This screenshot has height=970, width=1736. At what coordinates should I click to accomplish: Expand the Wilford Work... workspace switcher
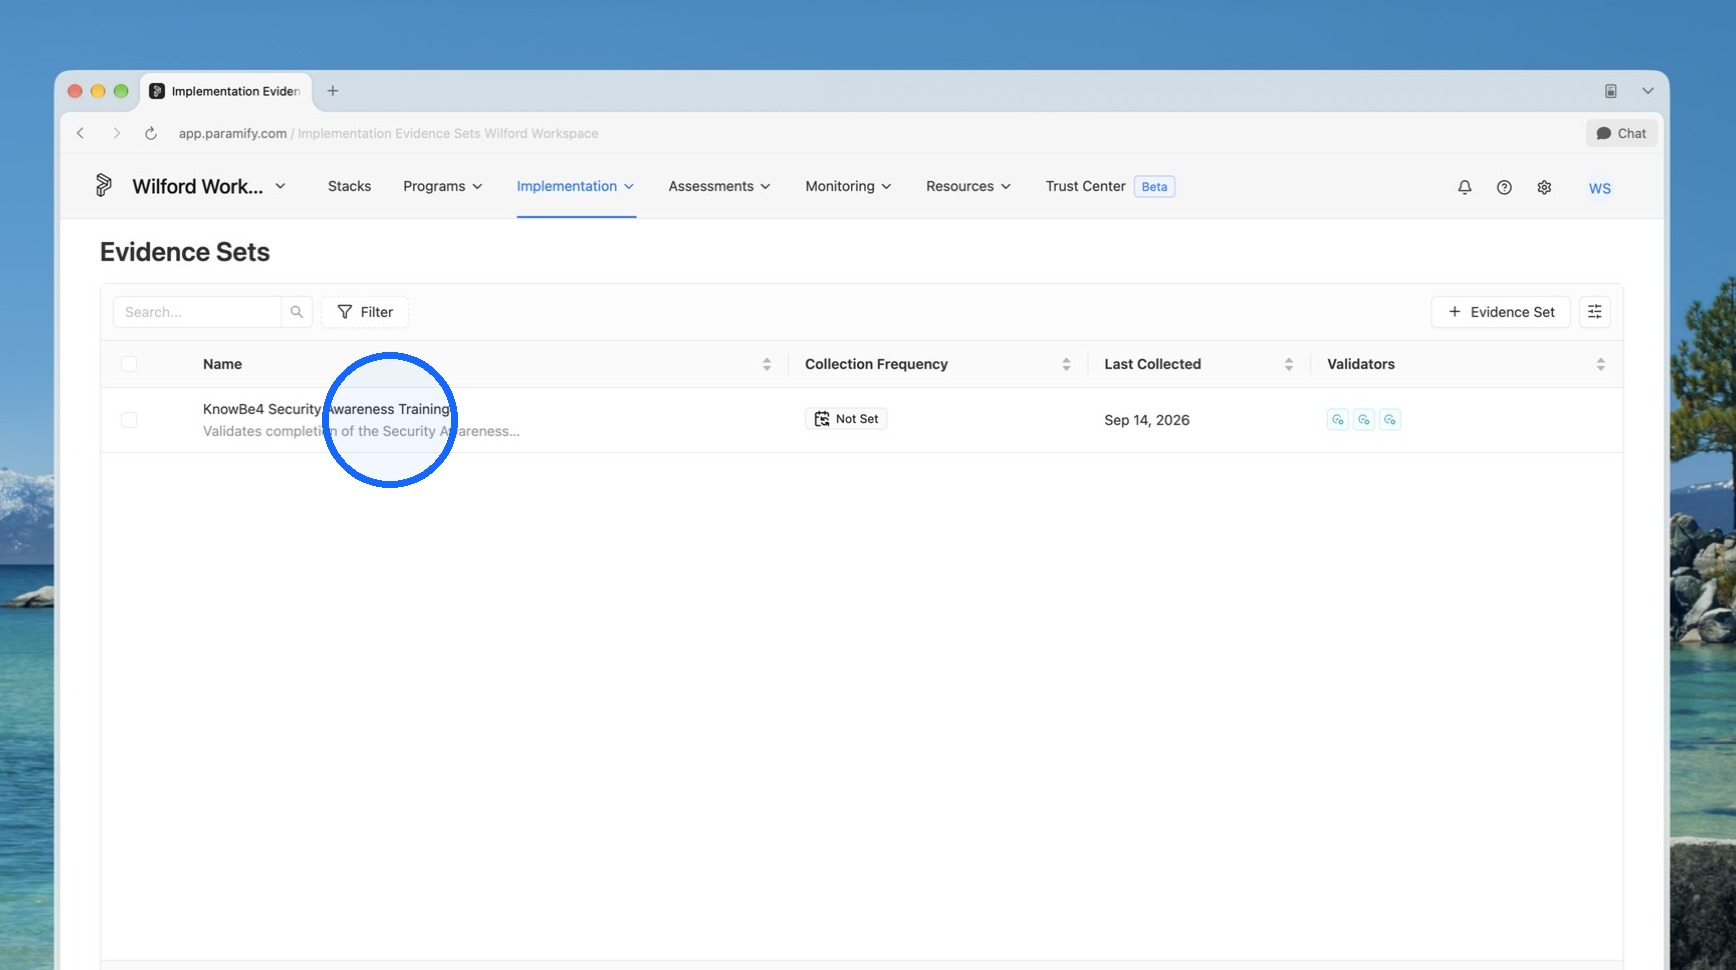pyautogui.click(x=209, y=186)
